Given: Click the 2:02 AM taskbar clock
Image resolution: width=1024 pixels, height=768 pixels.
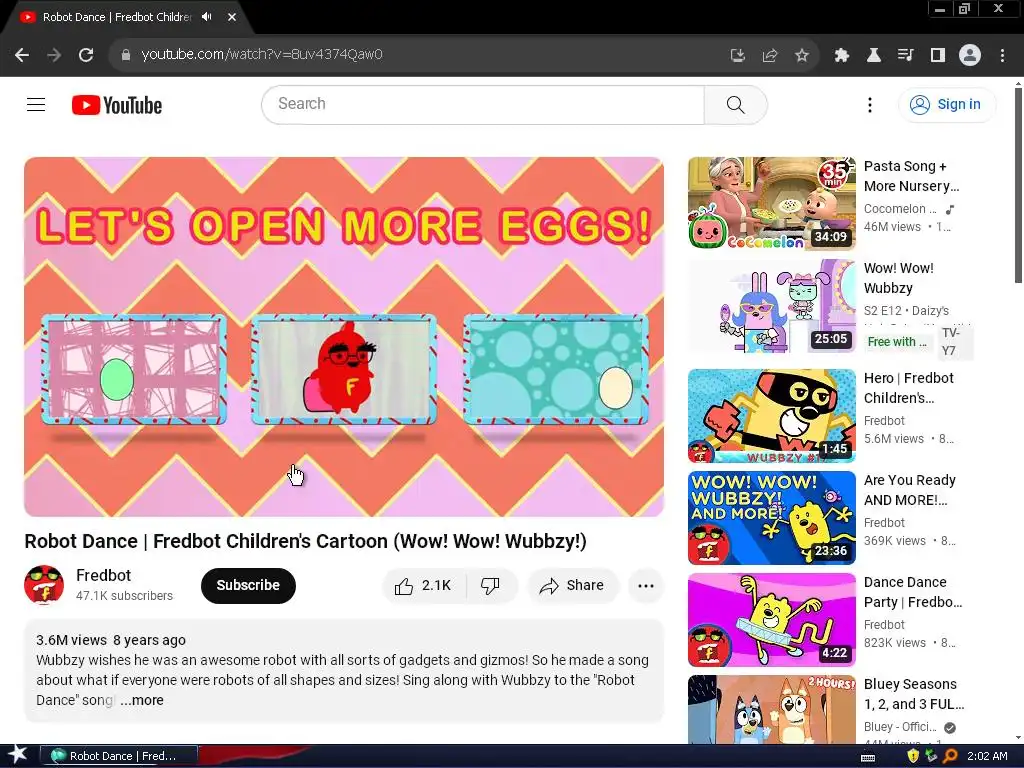Looking at the screenshot, I should (987, 756).
